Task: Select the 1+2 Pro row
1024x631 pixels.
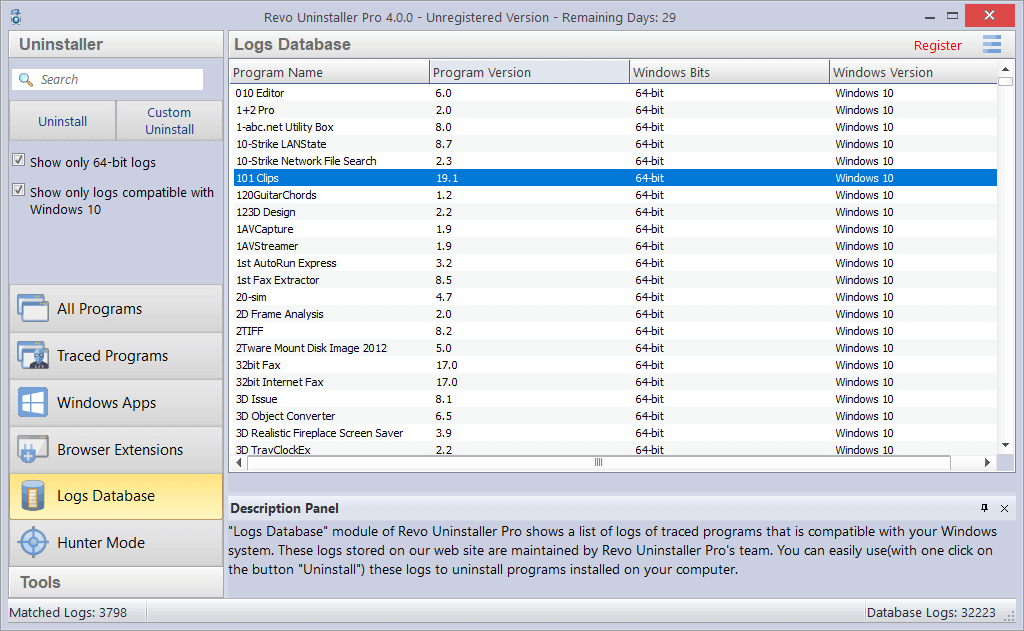Action: coord(615,110)
